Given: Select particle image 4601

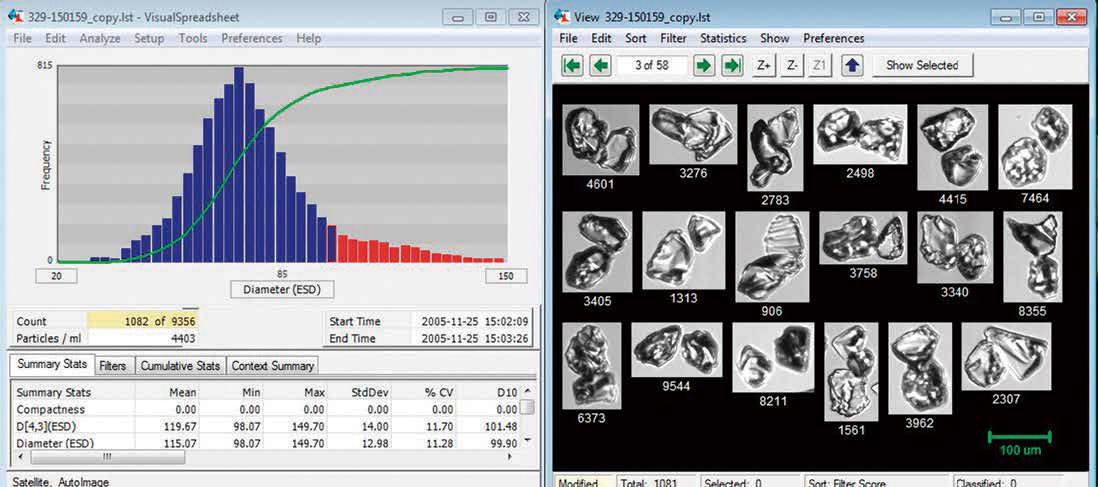Looking at the screenshot, I should (600, 141).
